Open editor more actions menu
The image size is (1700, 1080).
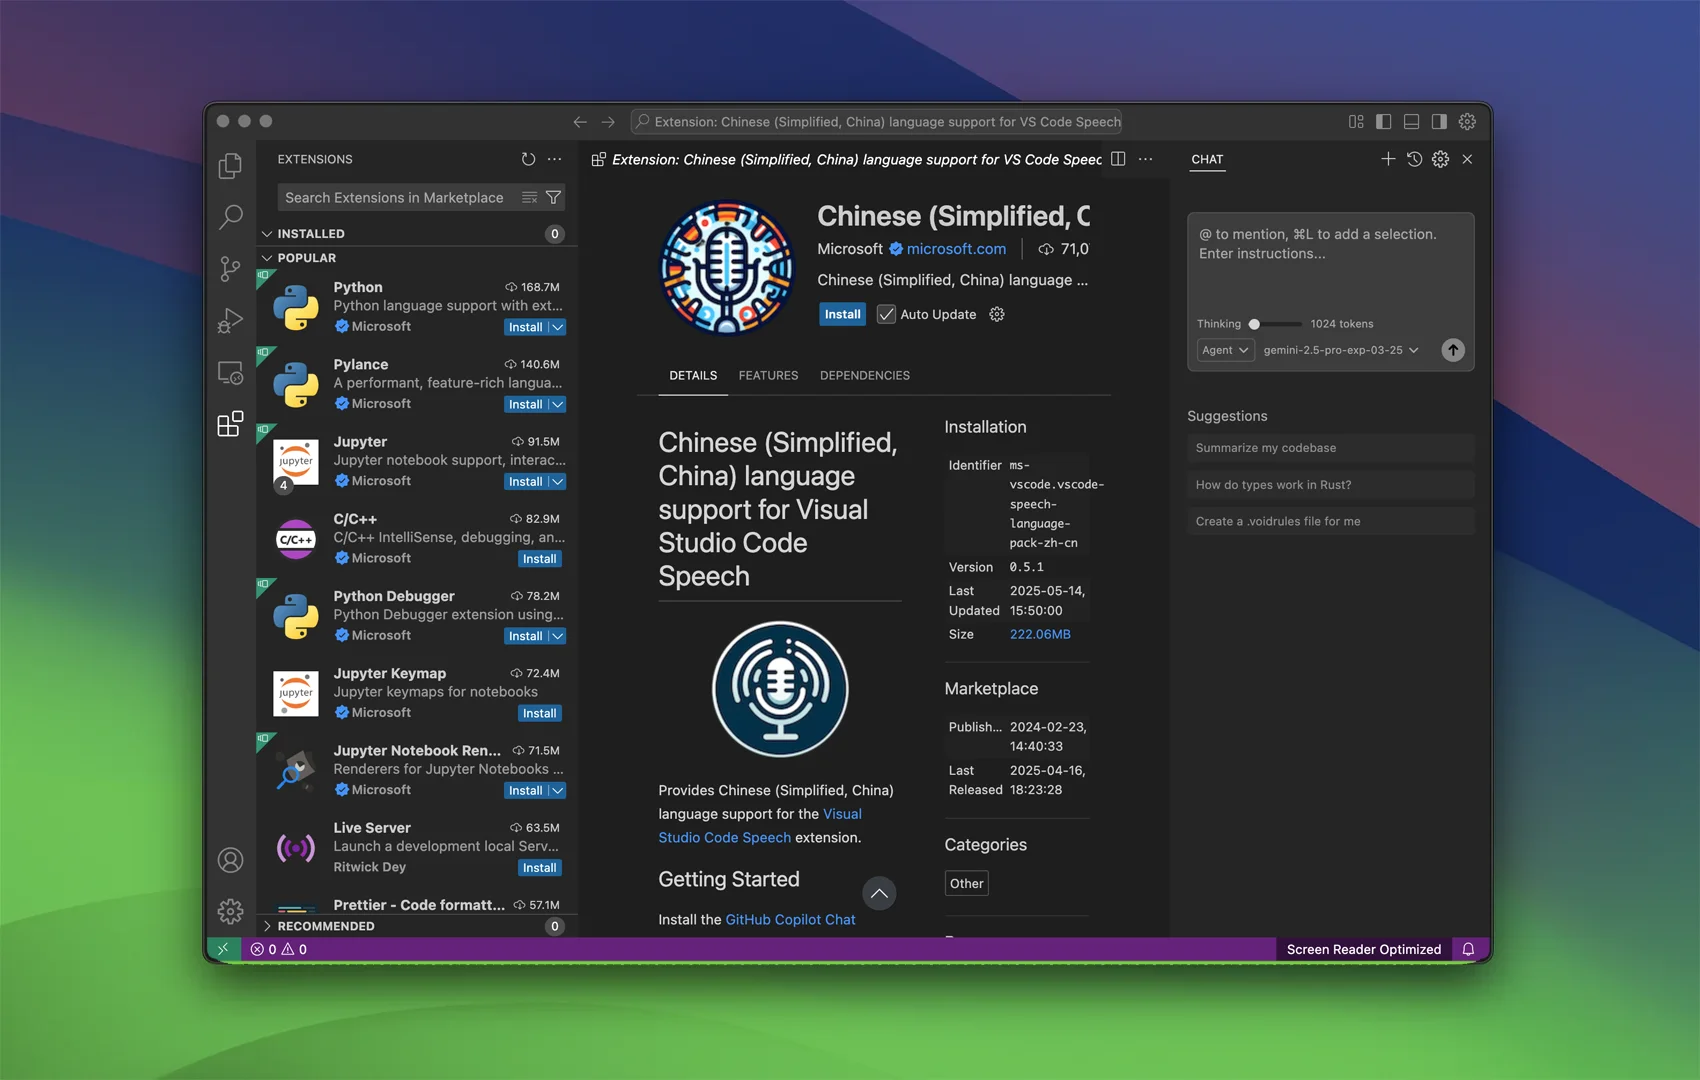pyautogui.click(x=1146, y=159)
